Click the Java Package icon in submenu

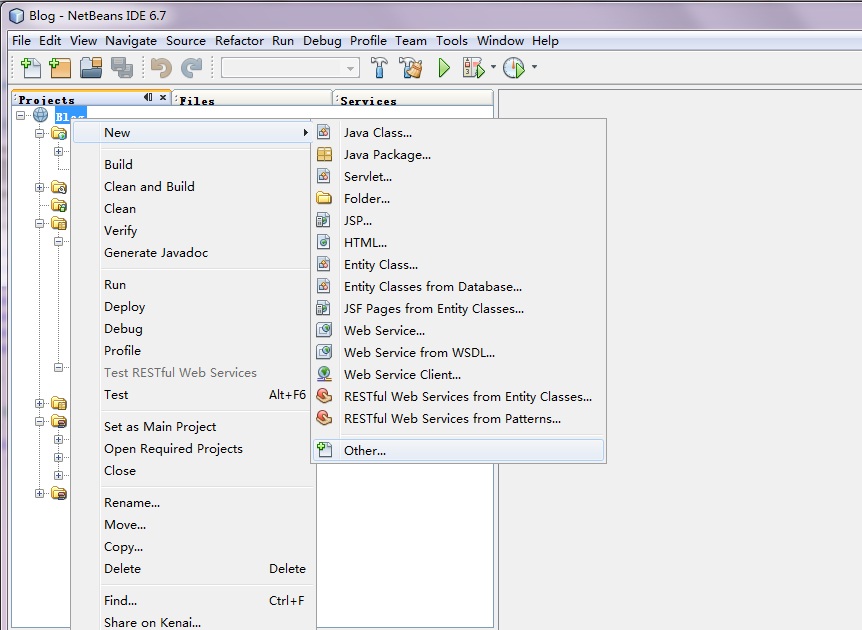coord(324,154)
